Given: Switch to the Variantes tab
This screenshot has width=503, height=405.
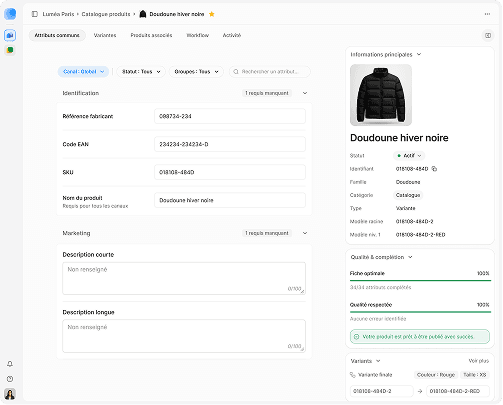Looking at the screenshot, I should coord(105,35).
